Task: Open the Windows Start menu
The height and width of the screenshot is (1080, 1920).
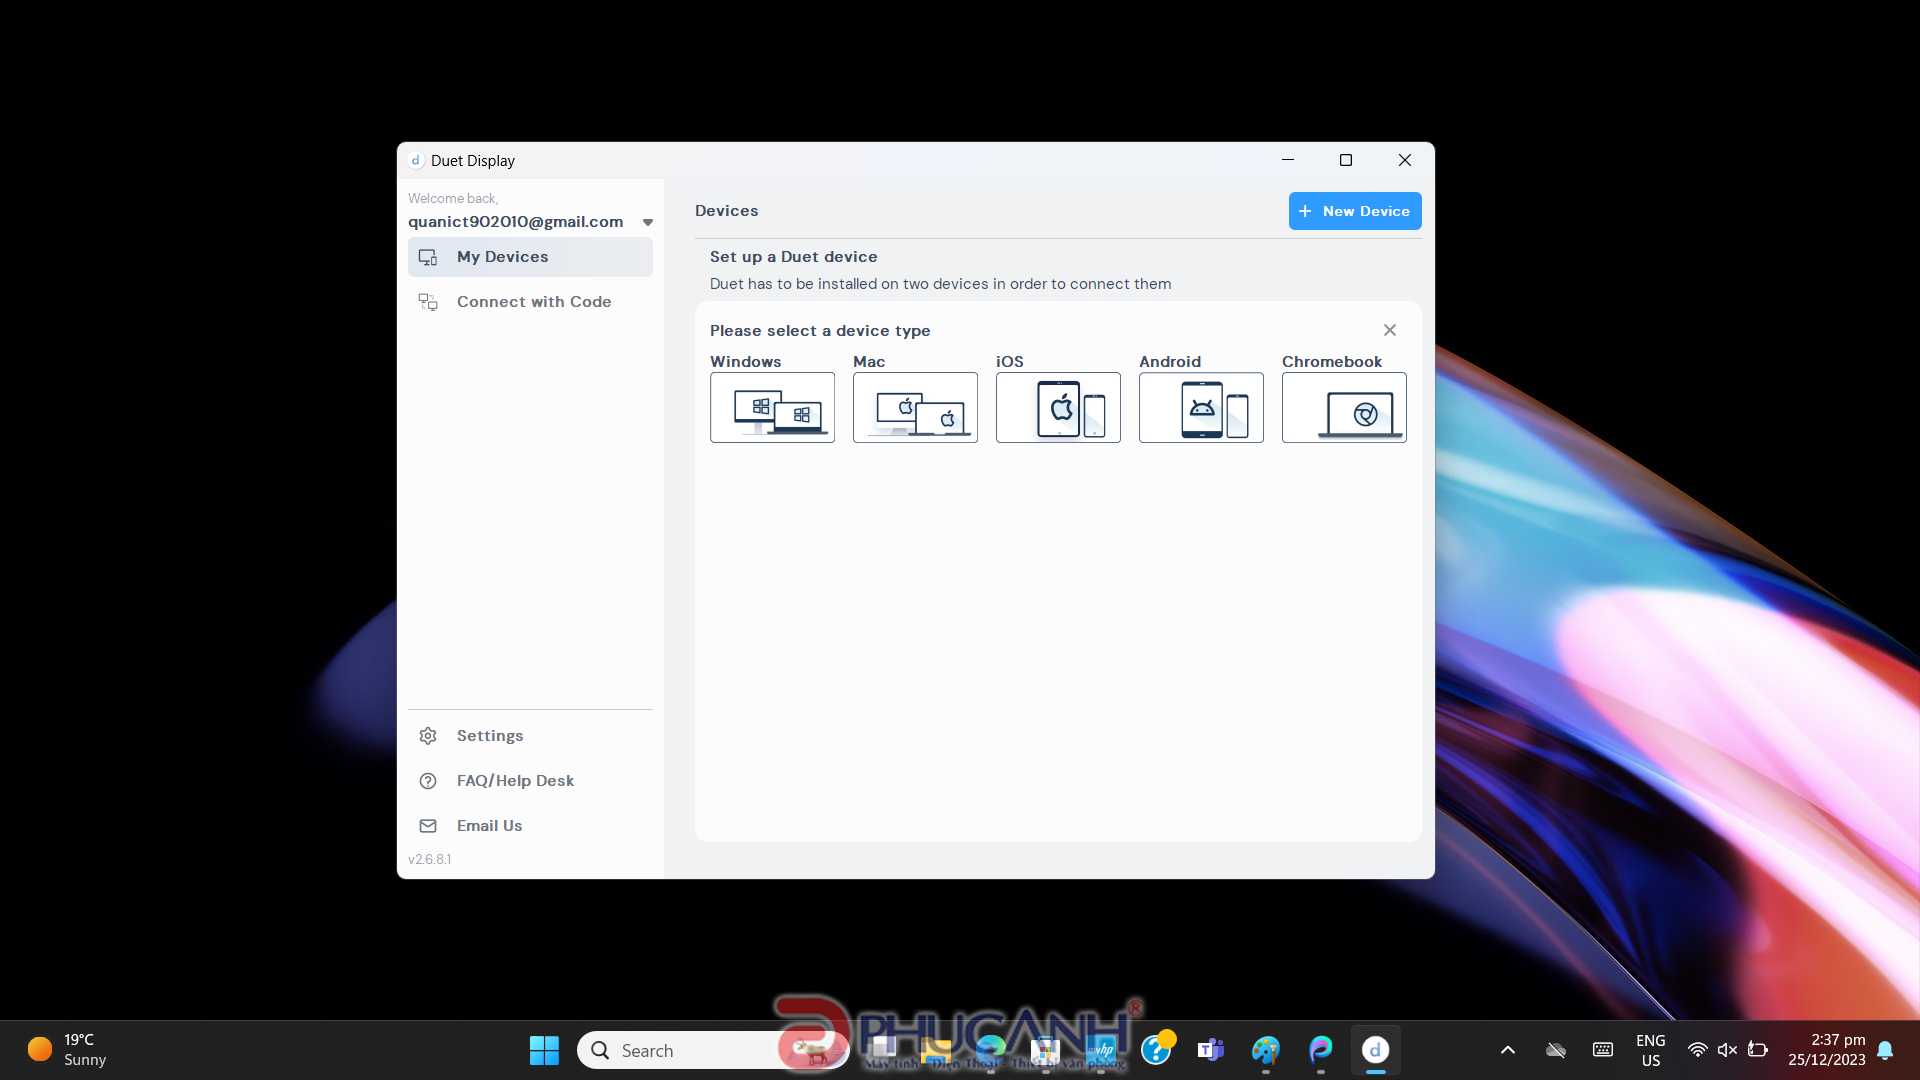Action: pos(544,1050)
